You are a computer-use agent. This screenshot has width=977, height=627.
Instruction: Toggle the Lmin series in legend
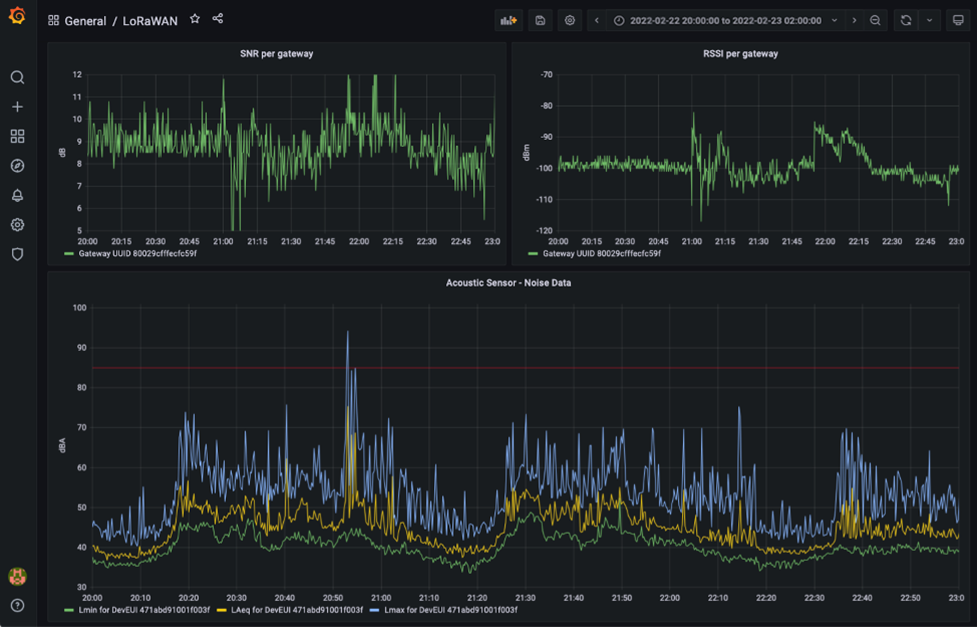tap(146, 609)
